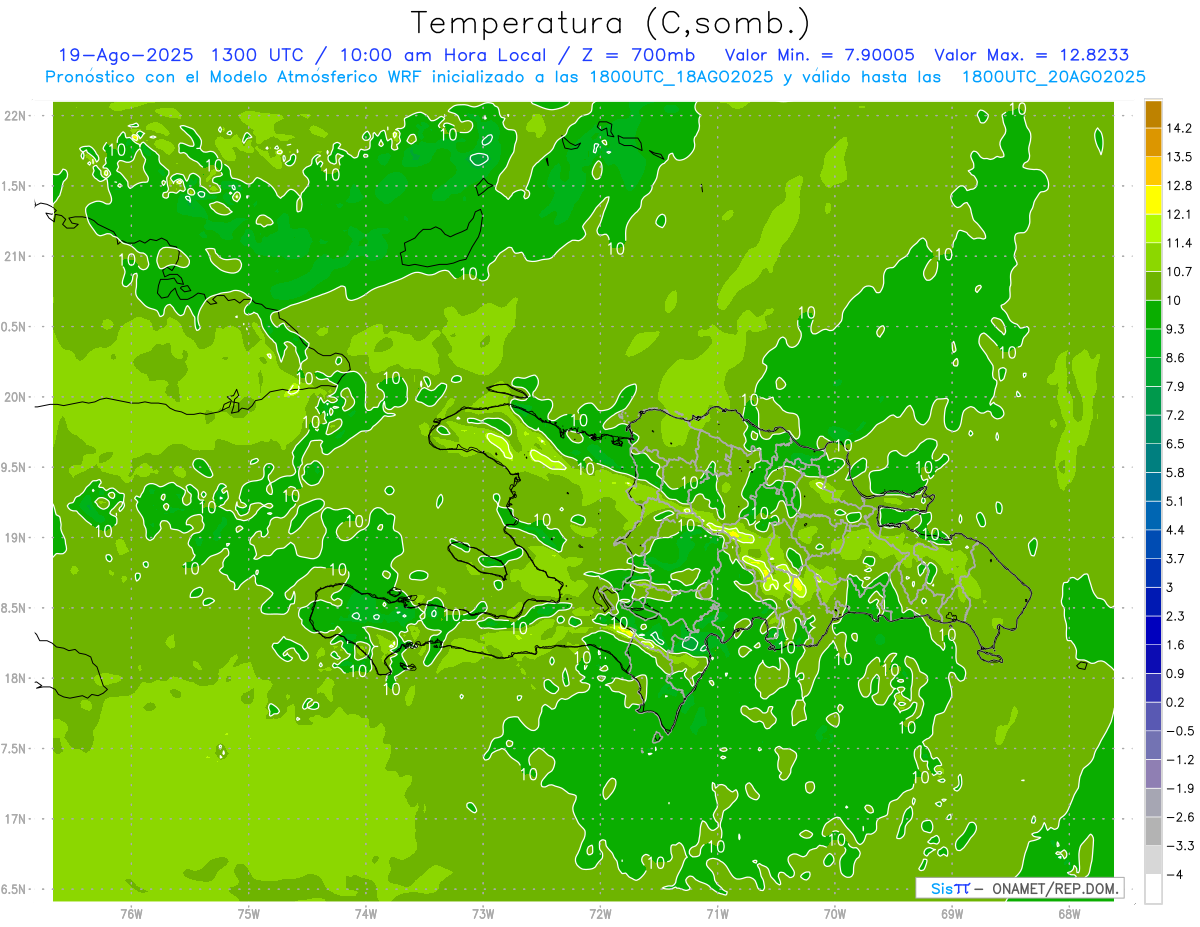Click the '0.9' value on the color legend
This screenshot has width=1200, height=927.
click(x=1176, y=673)
